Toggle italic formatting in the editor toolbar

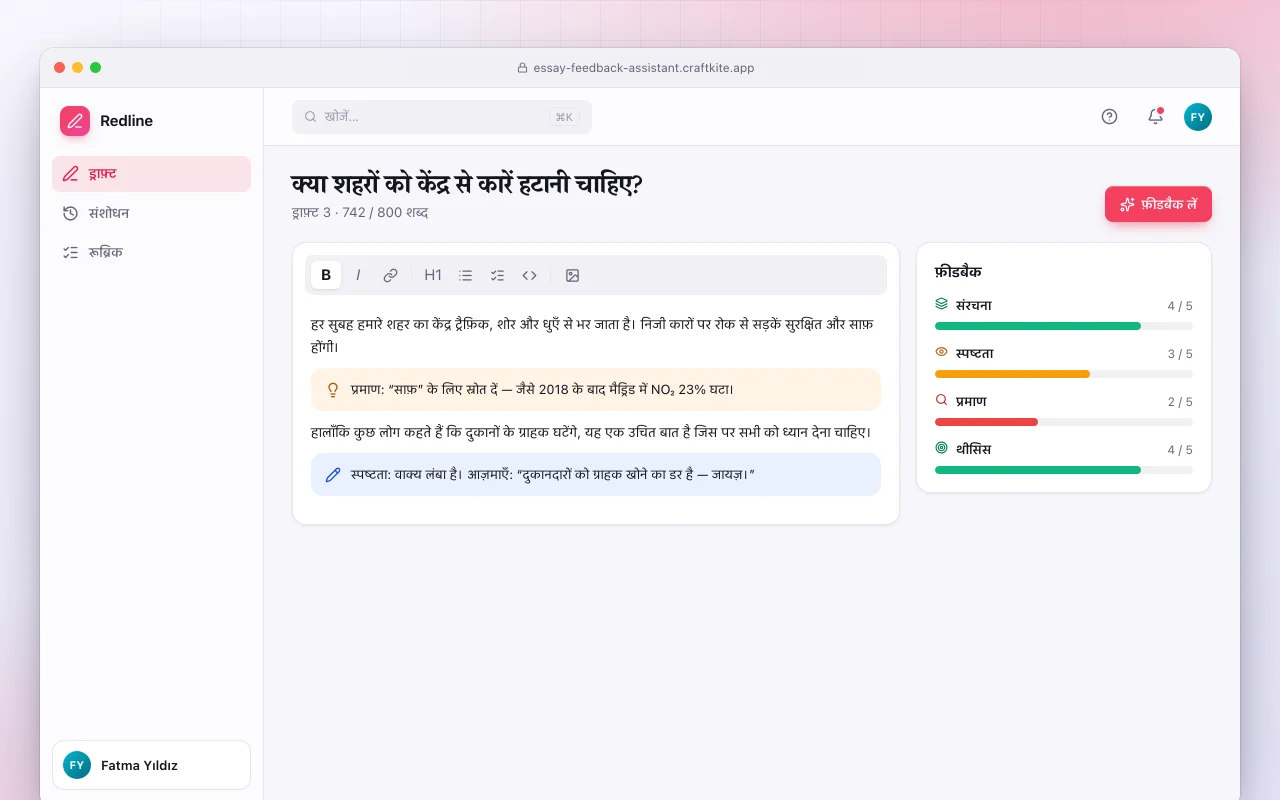click(358, 275)
